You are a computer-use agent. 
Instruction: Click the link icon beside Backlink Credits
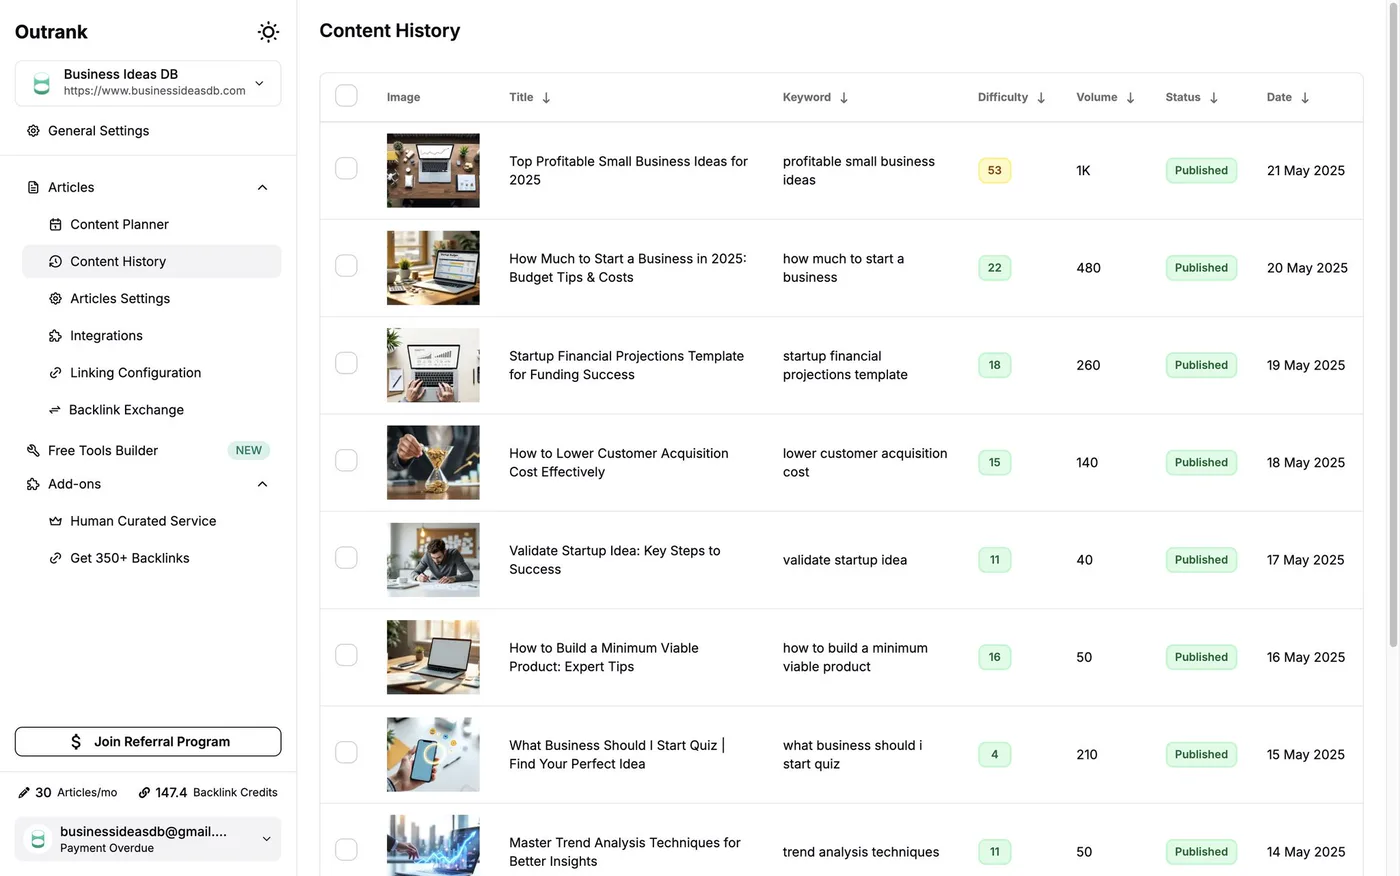tap(144, 793)
